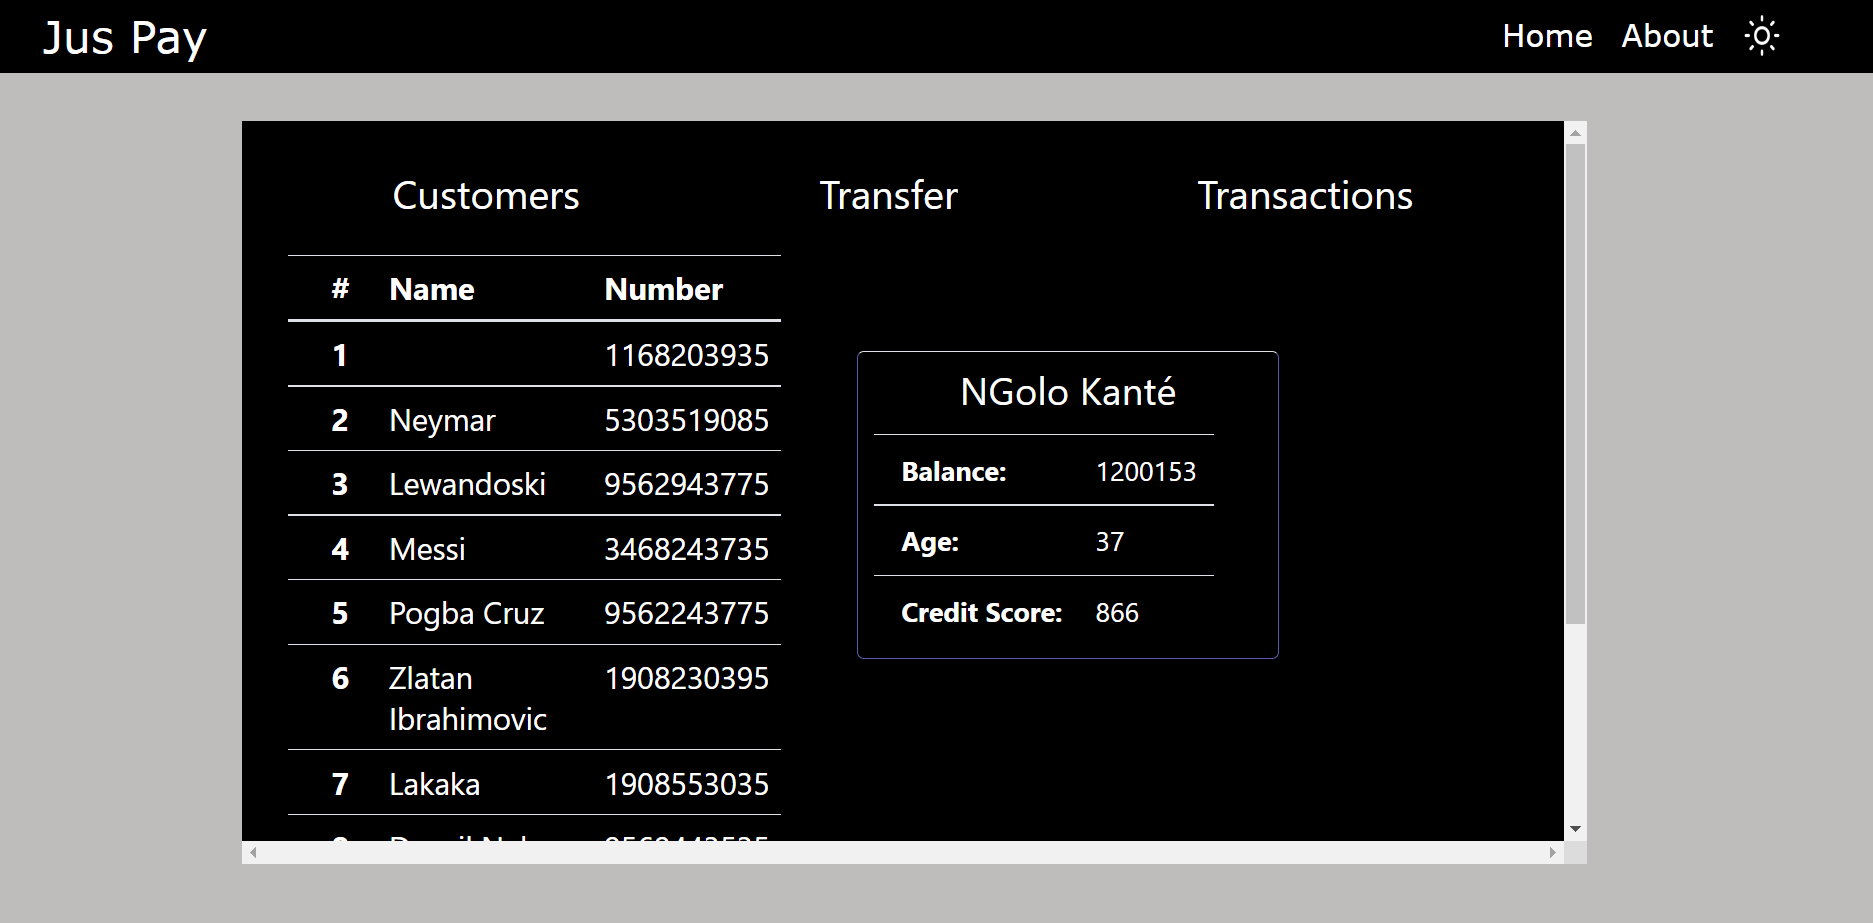This screenshot has height=923, width=1873.
Task: Switch to the Transactions tab
Action: (1305, 196)
